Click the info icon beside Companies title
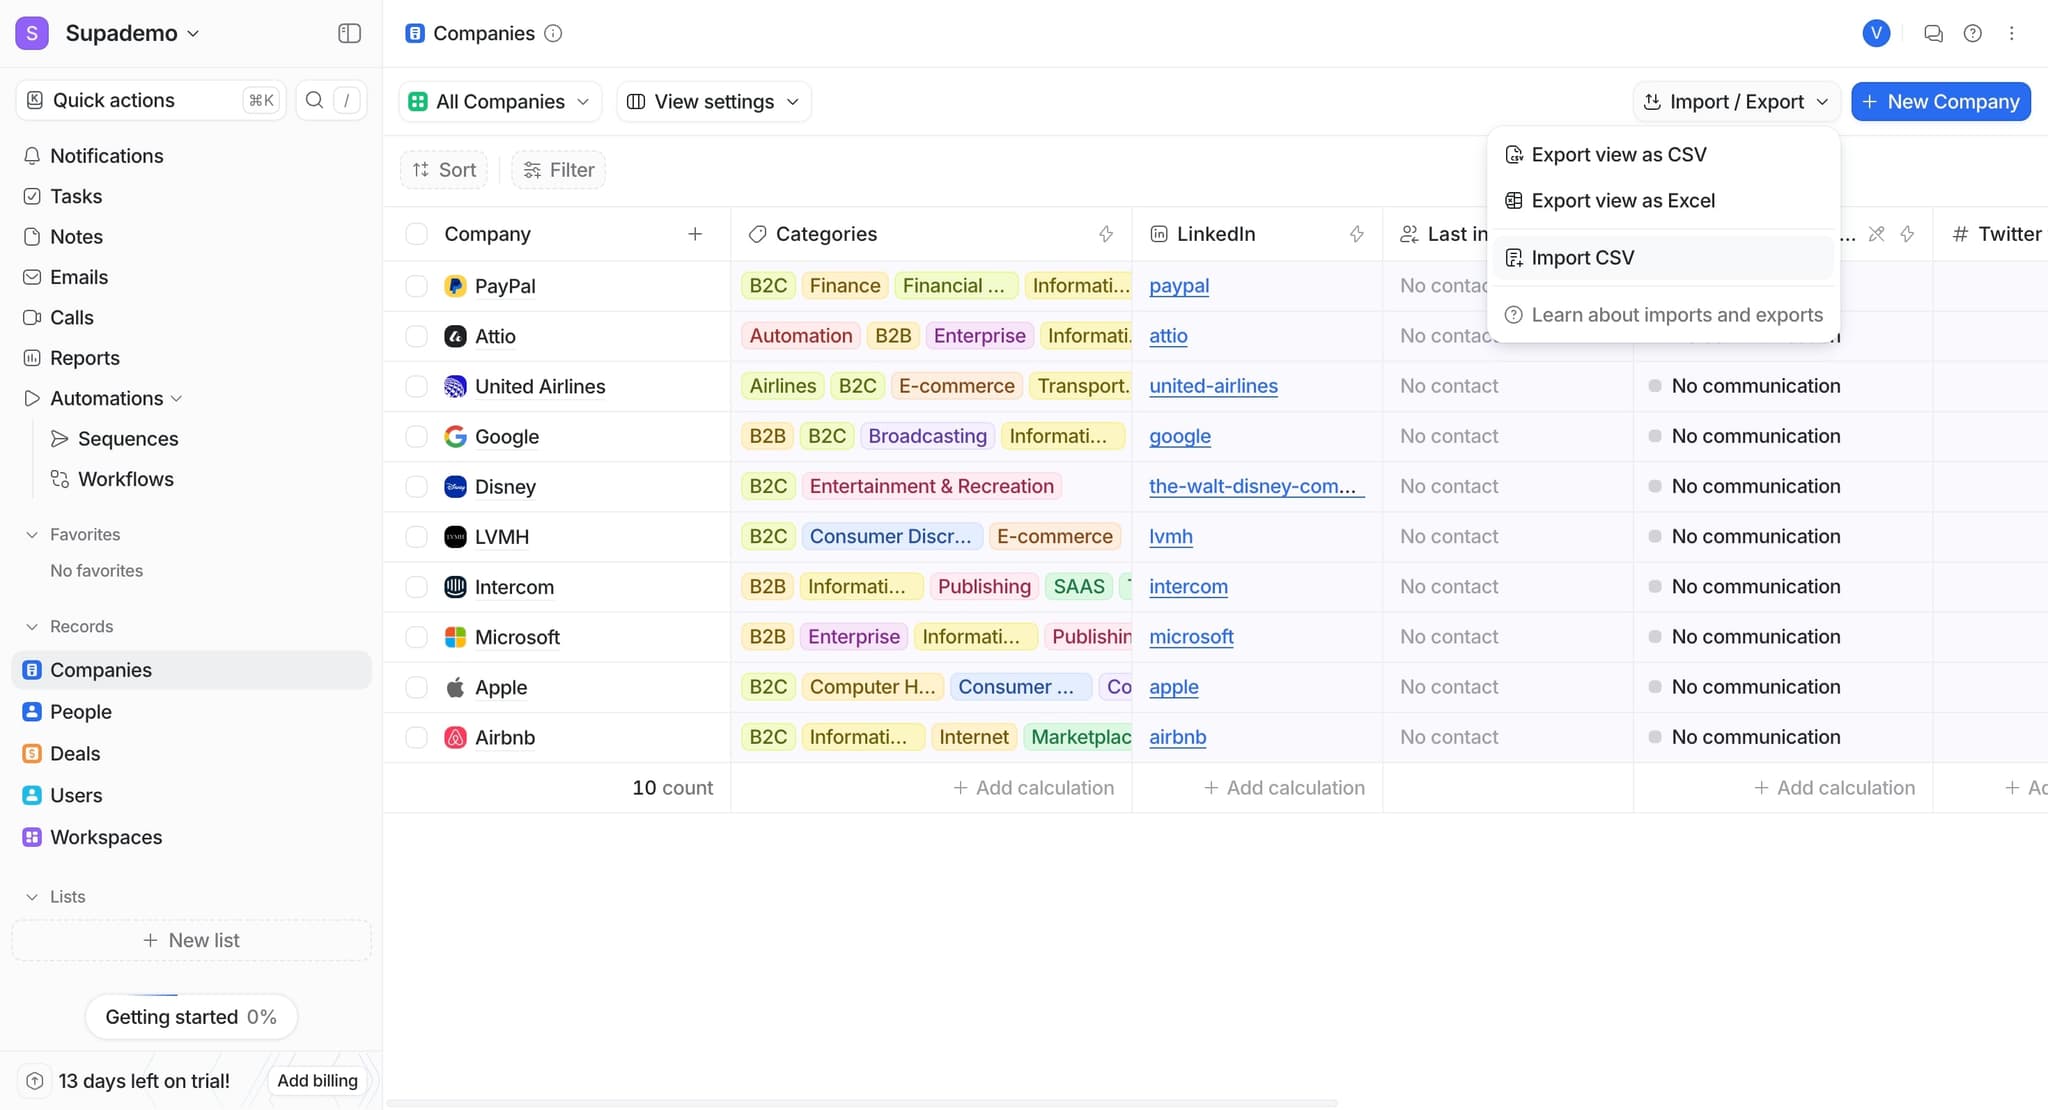Image resolution: width=2048 pixels, height=1110 pixels. tap(552, 33)
